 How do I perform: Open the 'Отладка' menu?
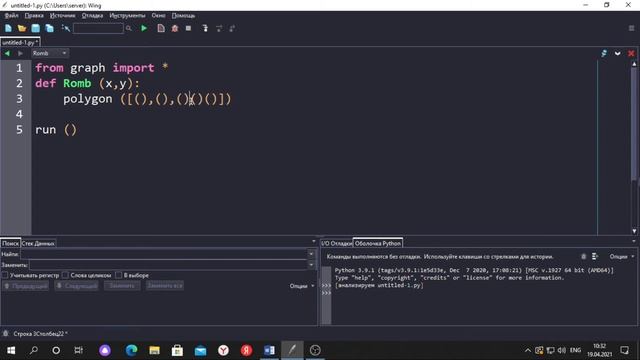coord(92,16)
